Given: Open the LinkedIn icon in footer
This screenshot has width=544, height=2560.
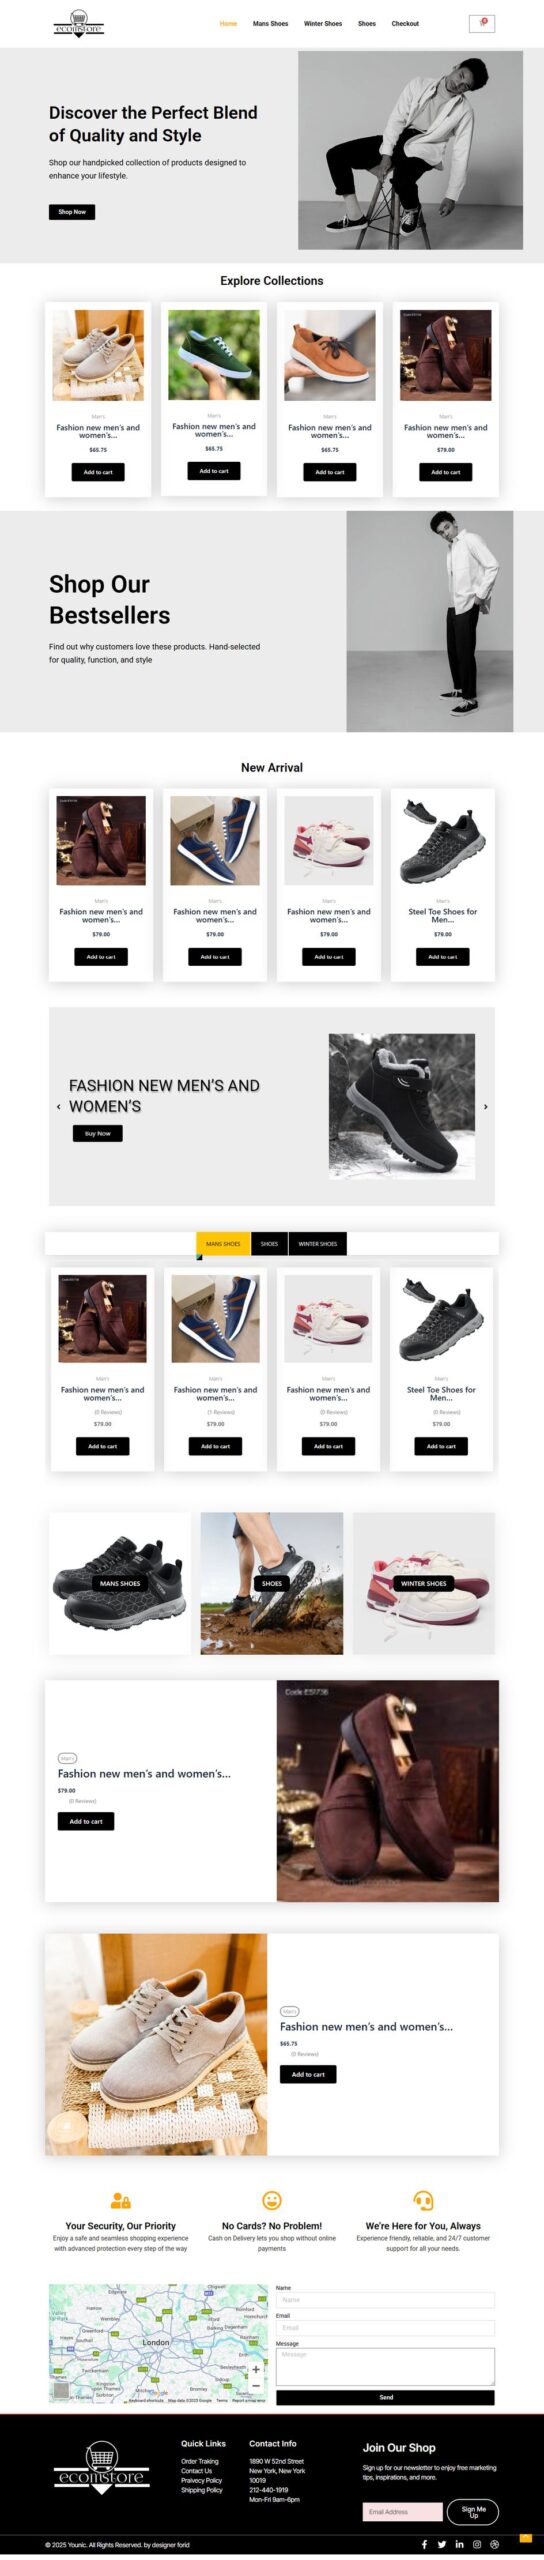Looking at the screenshot, I should [x=459, y=2544].
